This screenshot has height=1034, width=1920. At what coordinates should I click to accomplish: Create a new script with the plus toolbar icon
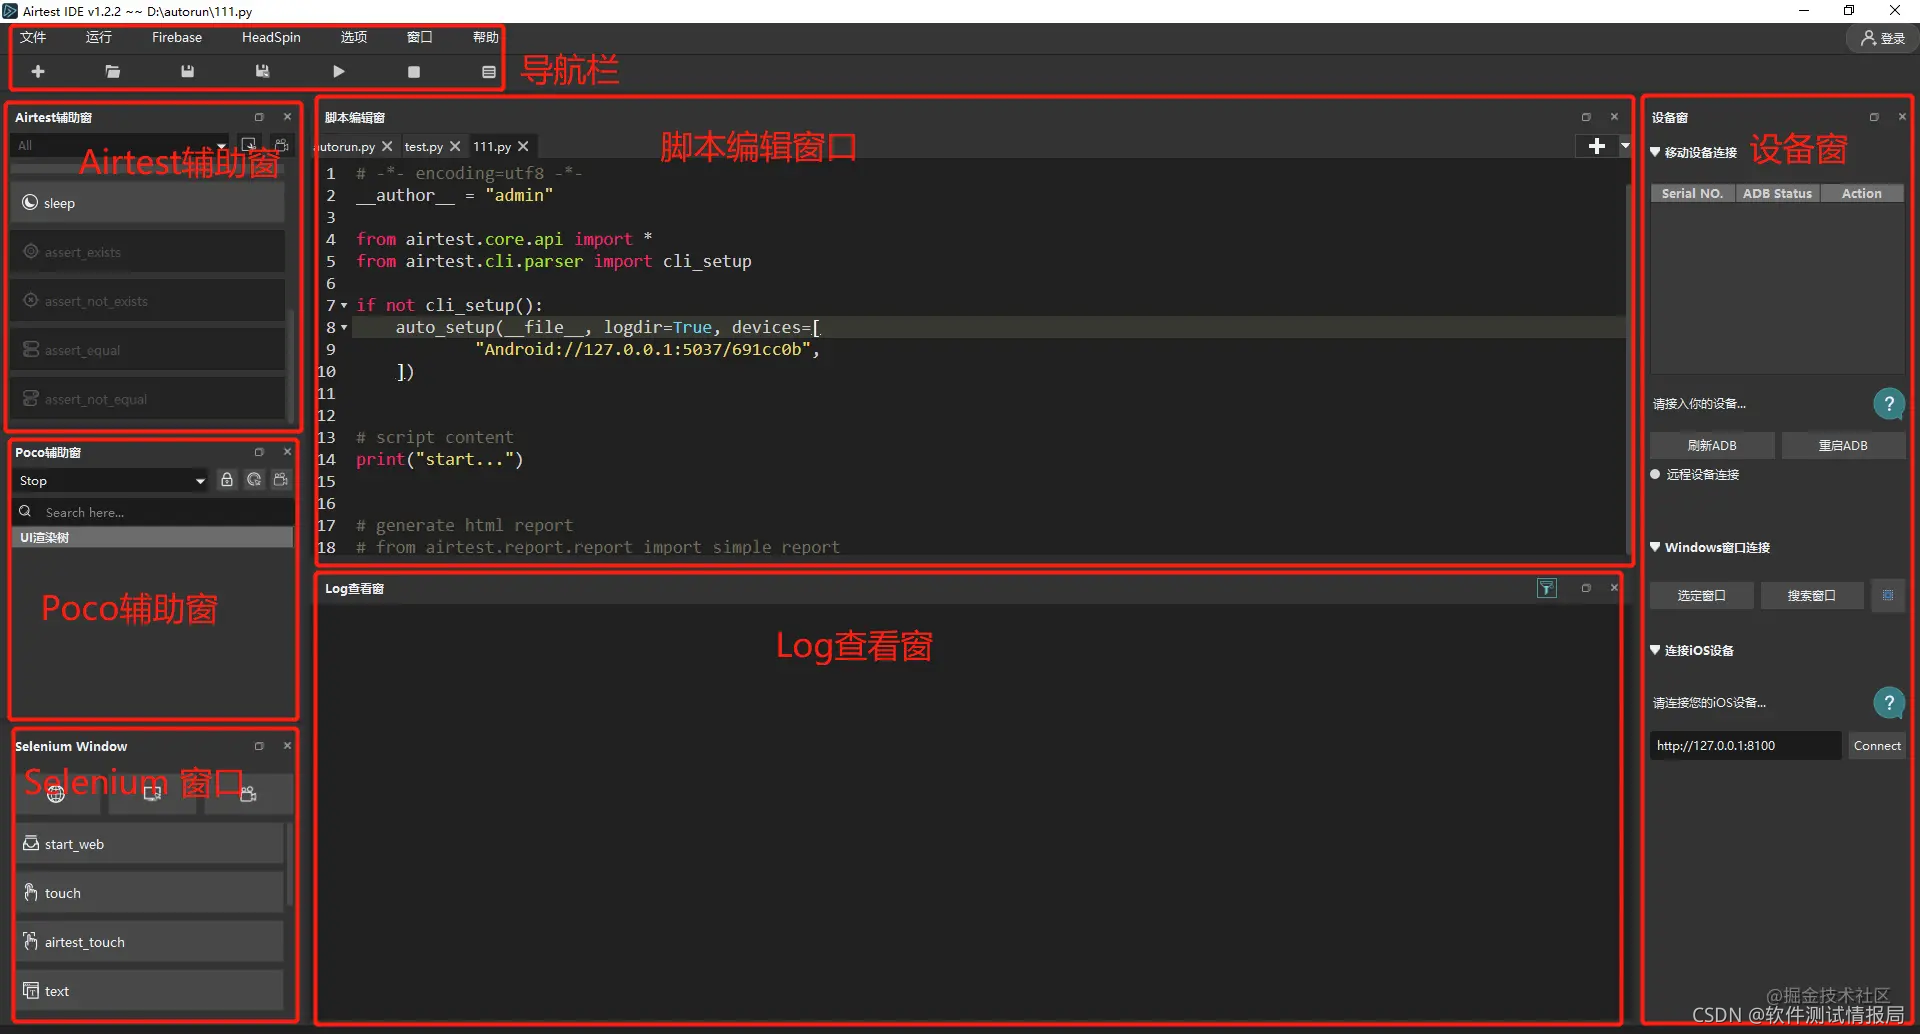[38, 72]
